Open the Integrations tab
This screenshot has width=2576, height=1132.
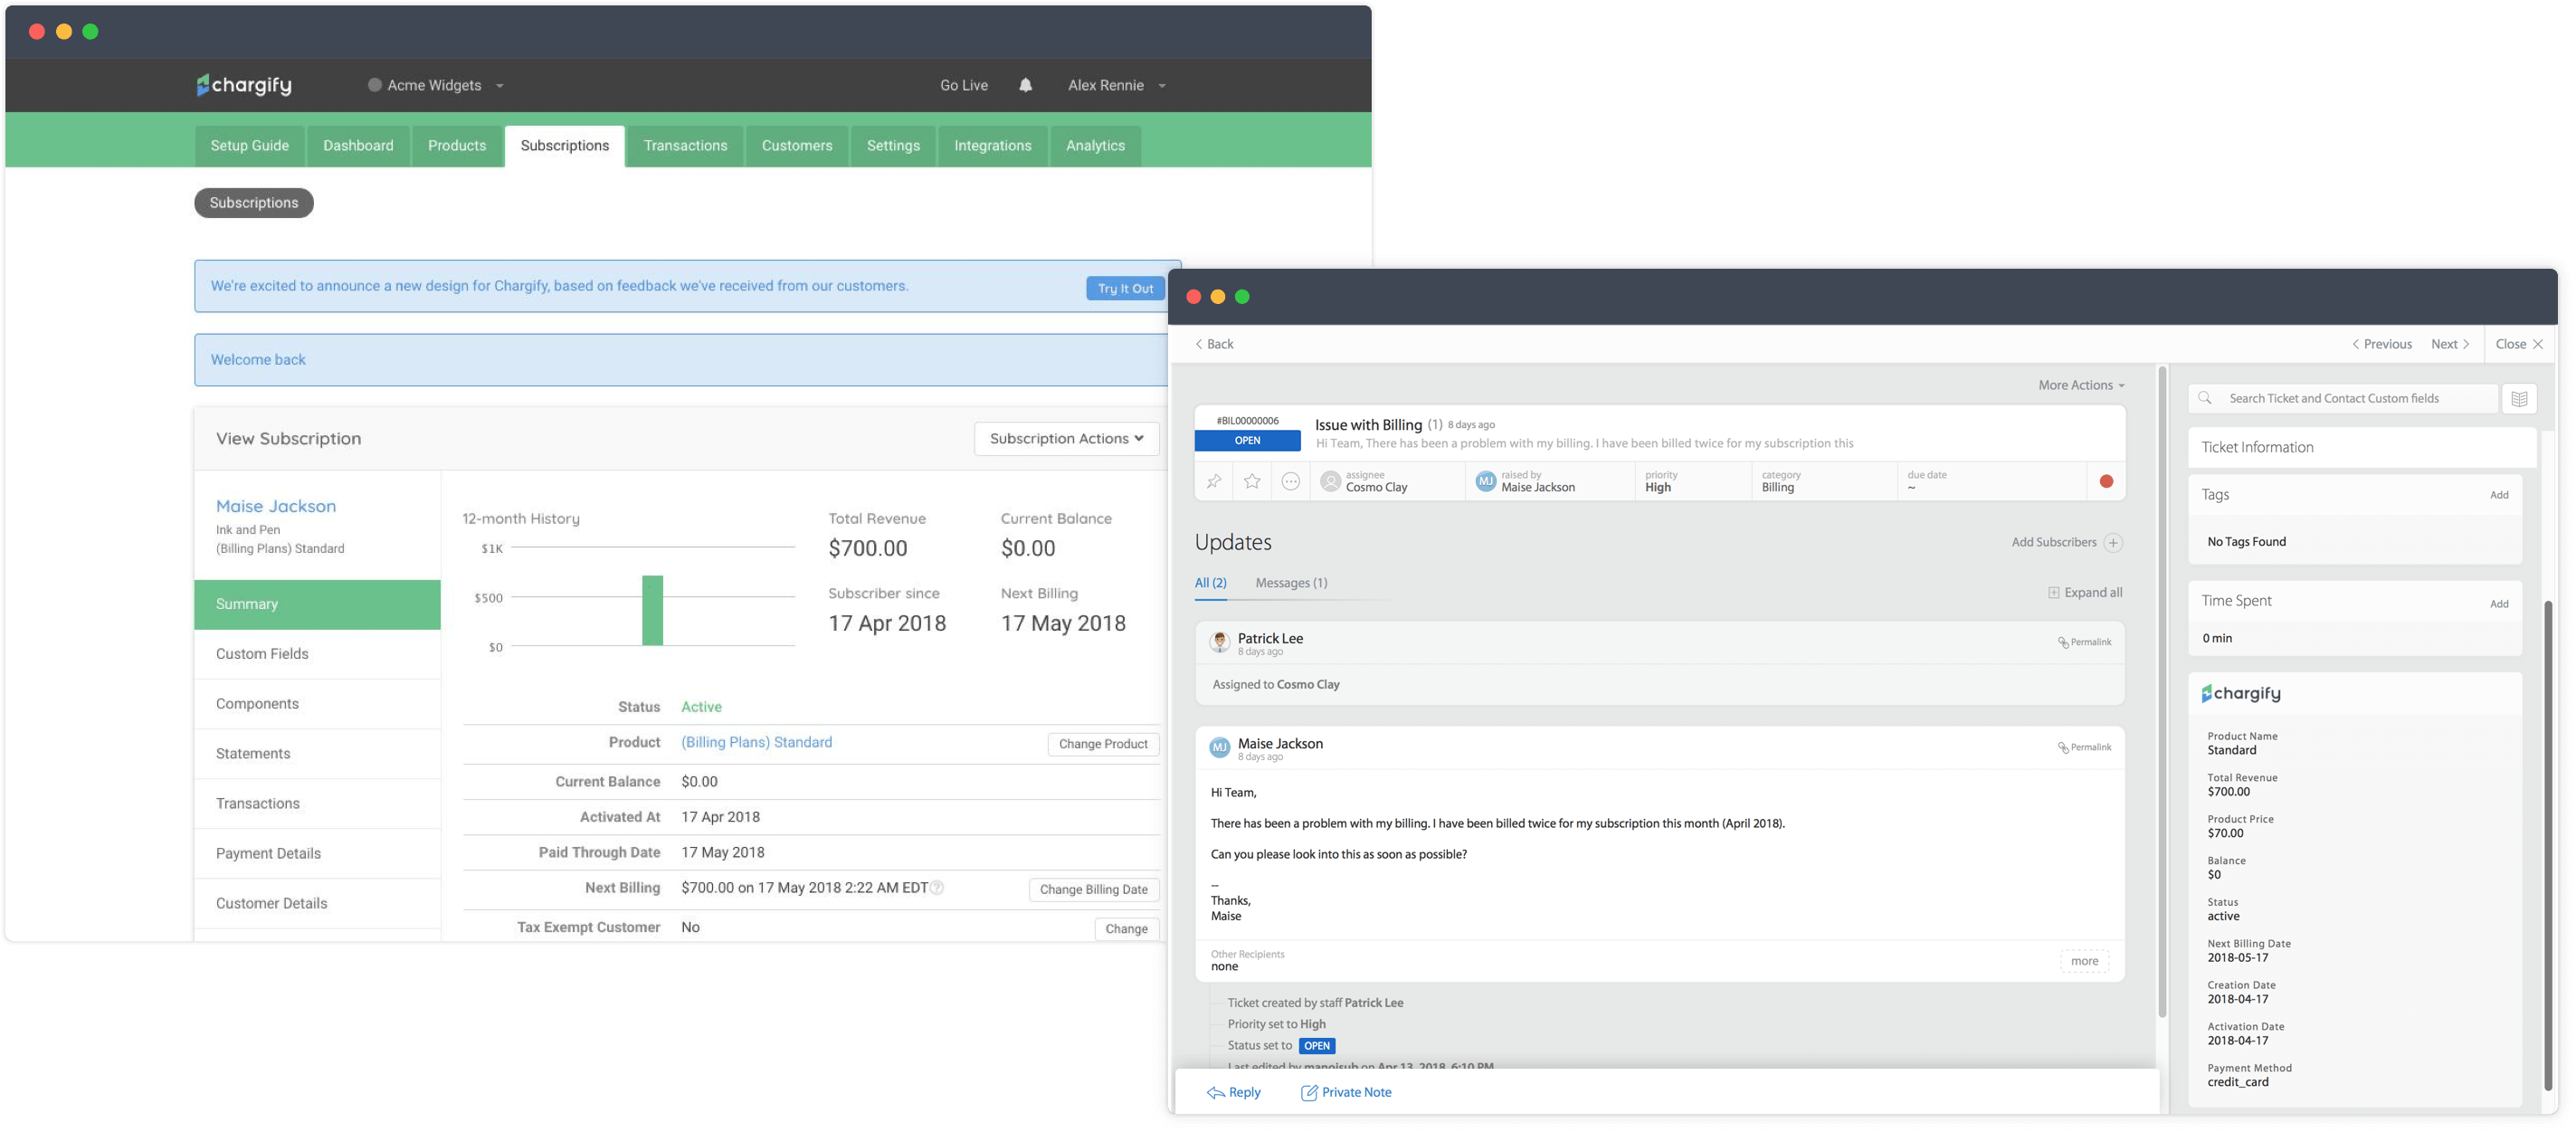point(992,145)
